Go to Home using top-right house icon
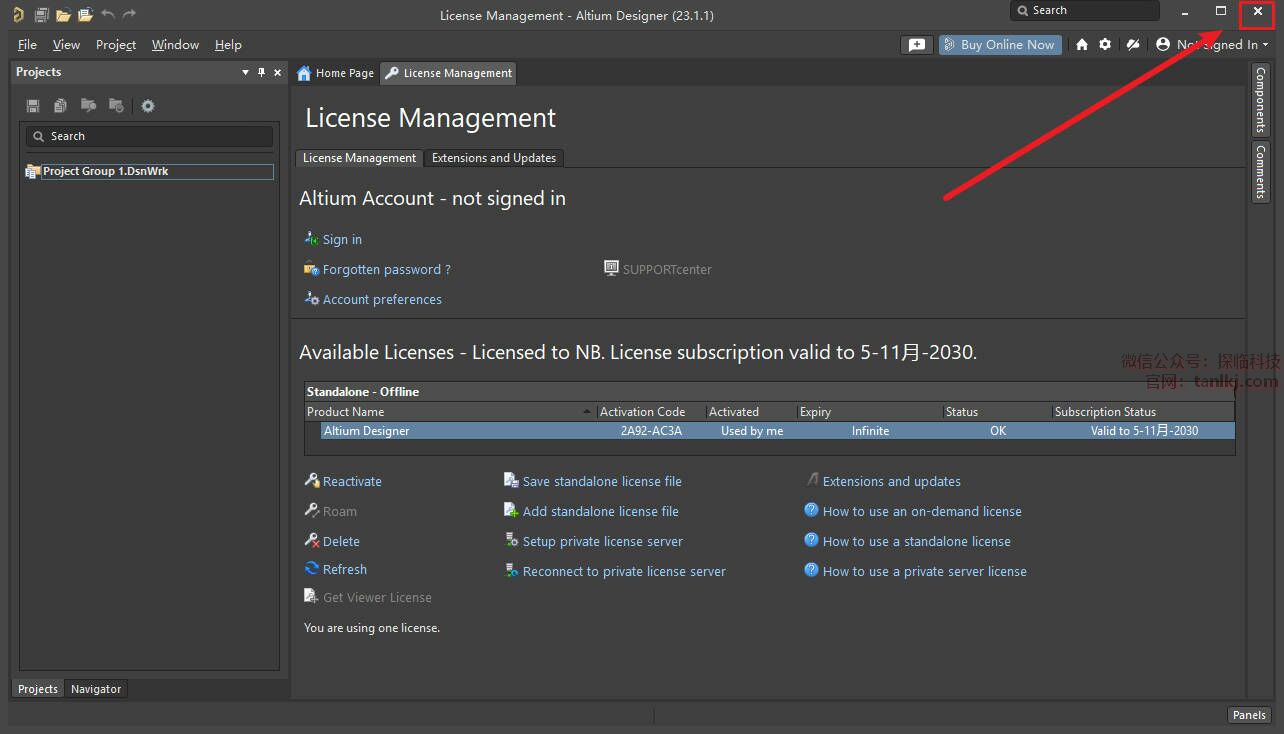This screenshot has width=1284, height=734. (1081, 44)
